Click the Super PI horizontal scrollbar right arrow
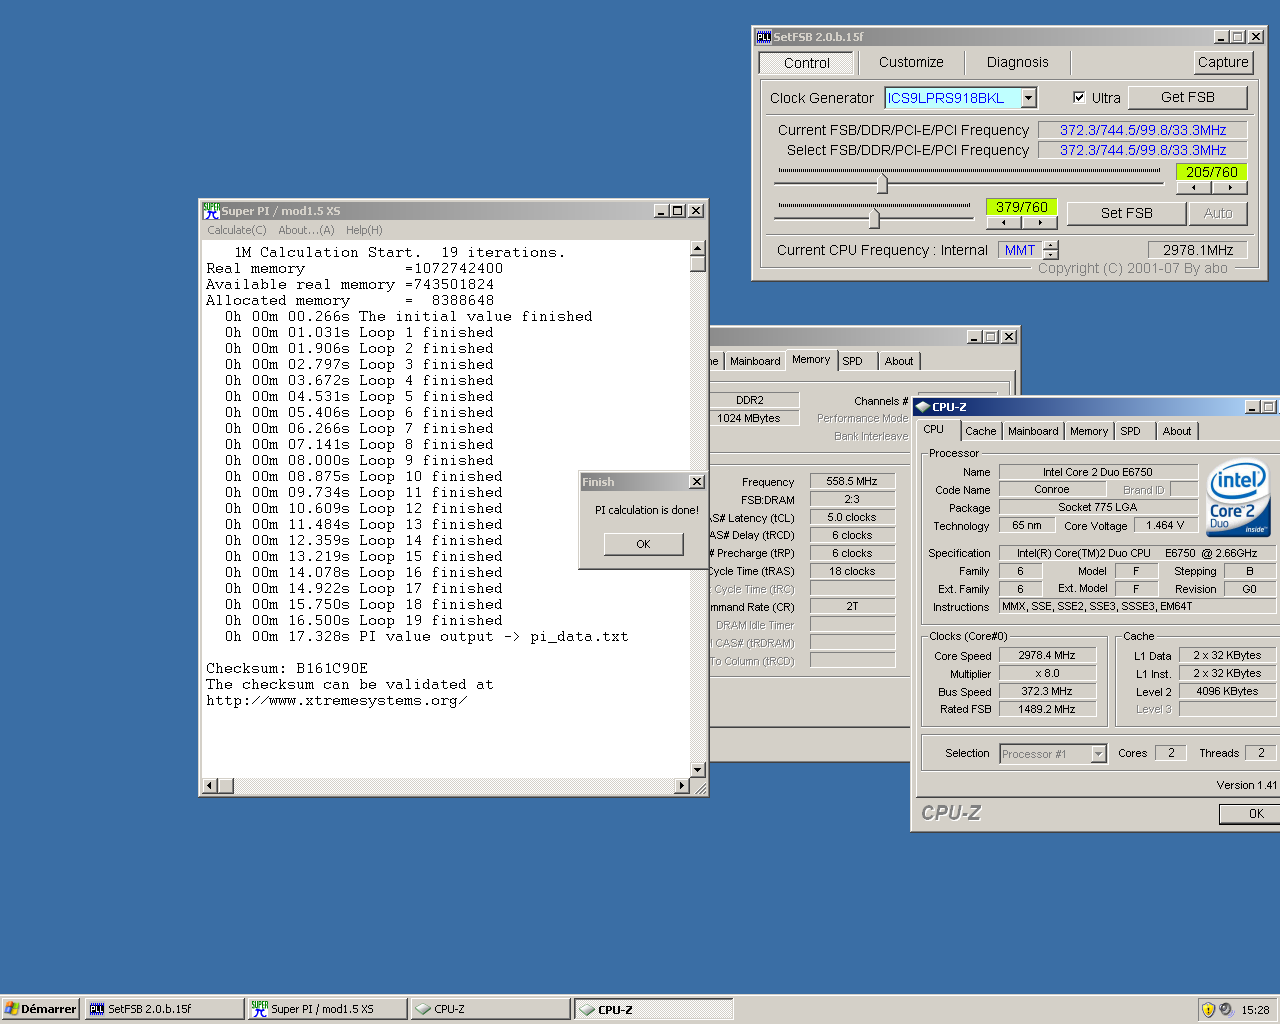 coord(682,786)
